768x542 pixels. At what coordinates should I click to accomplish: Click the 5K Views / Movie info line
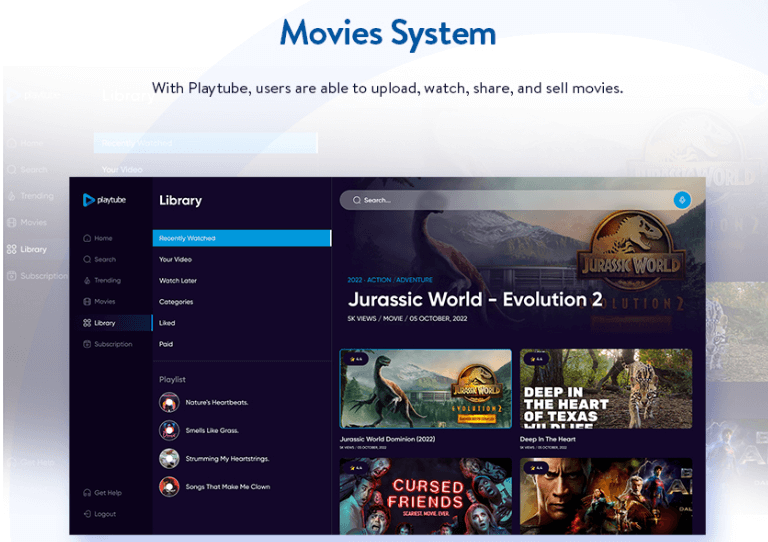pyautogui.click(x=407, y=318)
